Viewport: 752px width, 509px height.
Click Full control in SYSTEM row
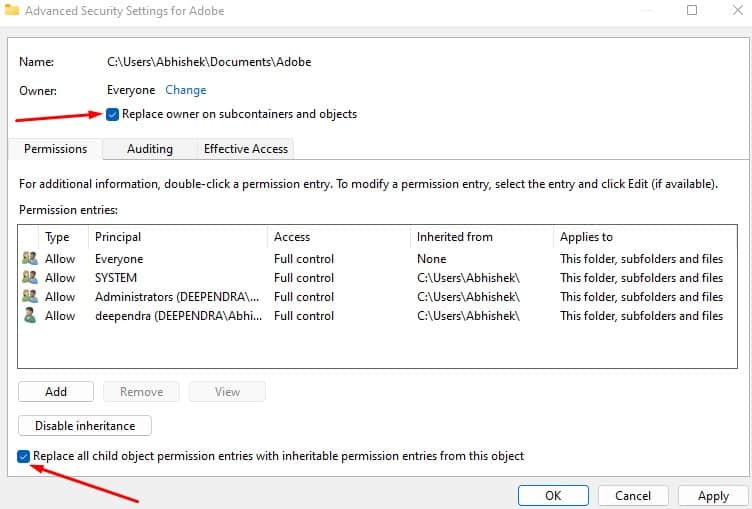[x=304, y=278]
